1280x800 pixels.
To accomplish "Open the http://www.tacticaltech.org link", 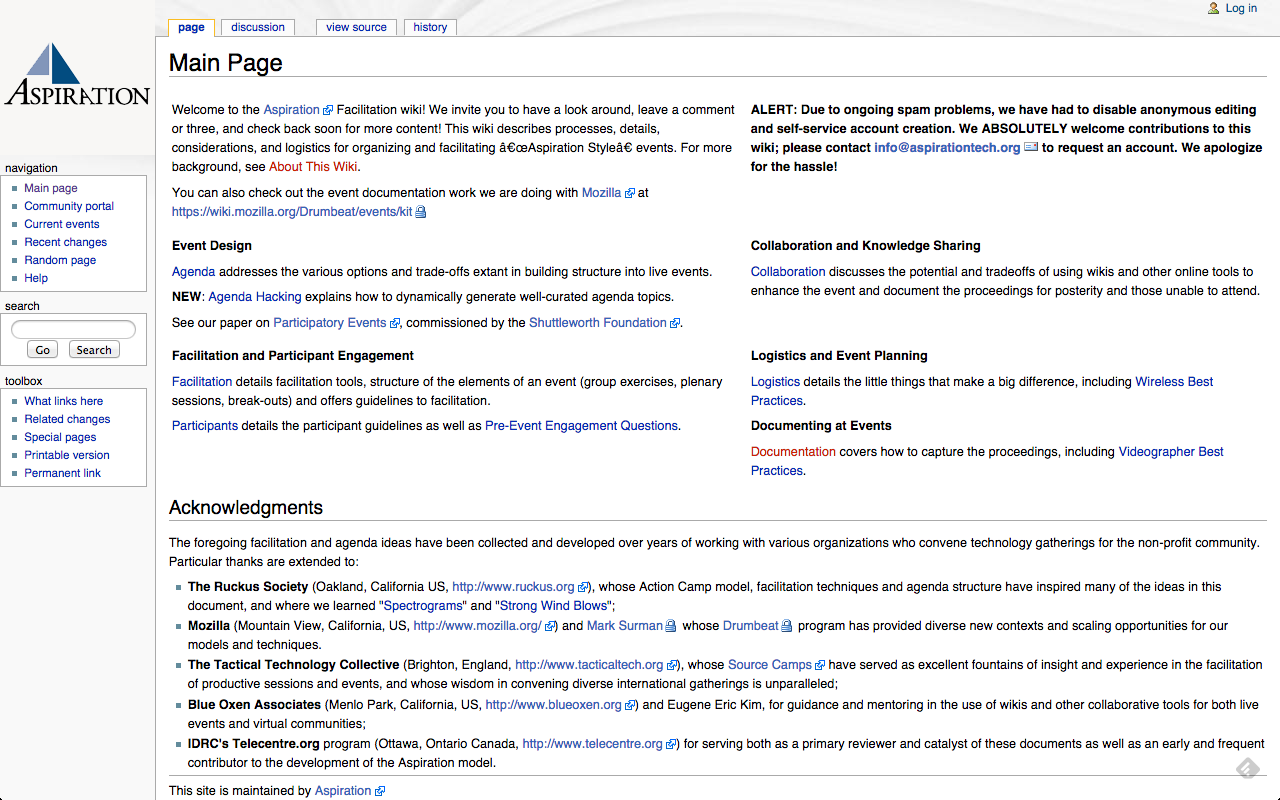I will (589, 665).
